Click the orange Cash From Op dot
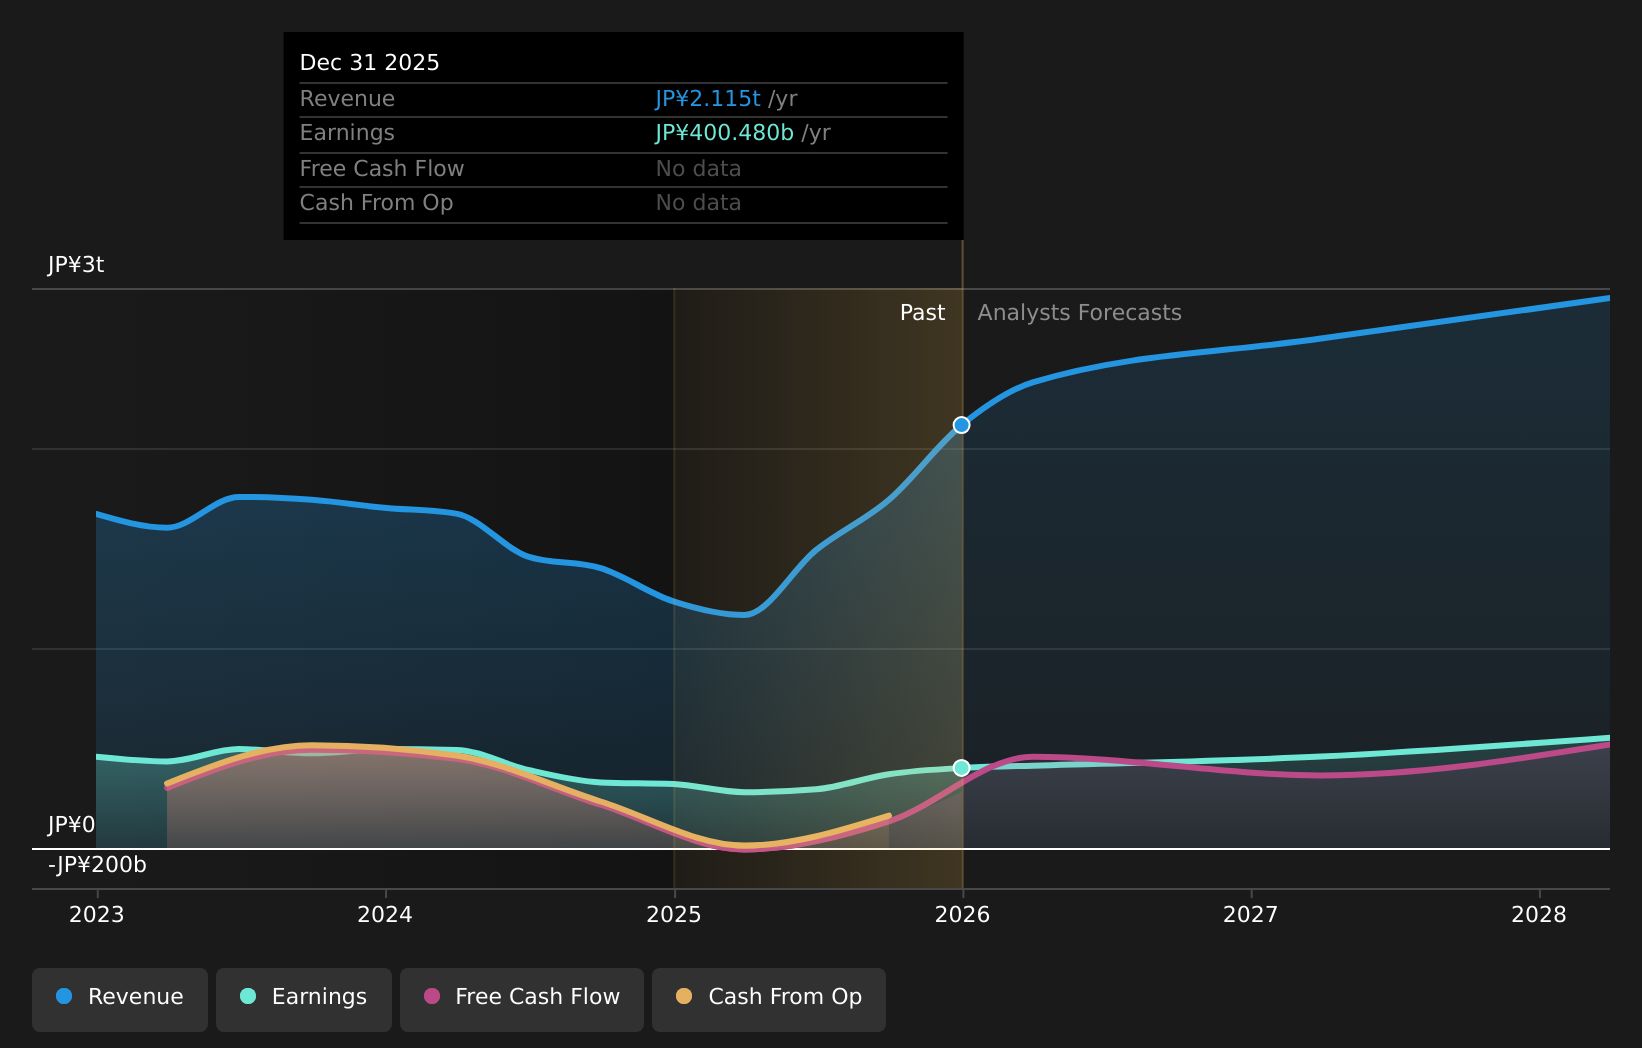The width and height of the screenshot is (1642, 1048). 684,997
